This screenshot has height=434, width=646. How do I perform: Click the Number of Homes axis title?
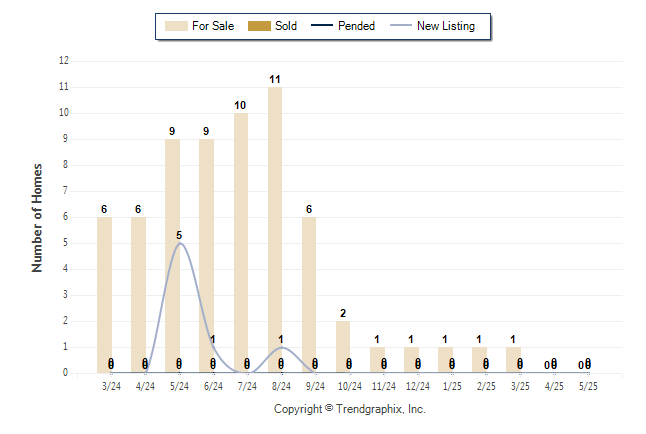(37, 218)
